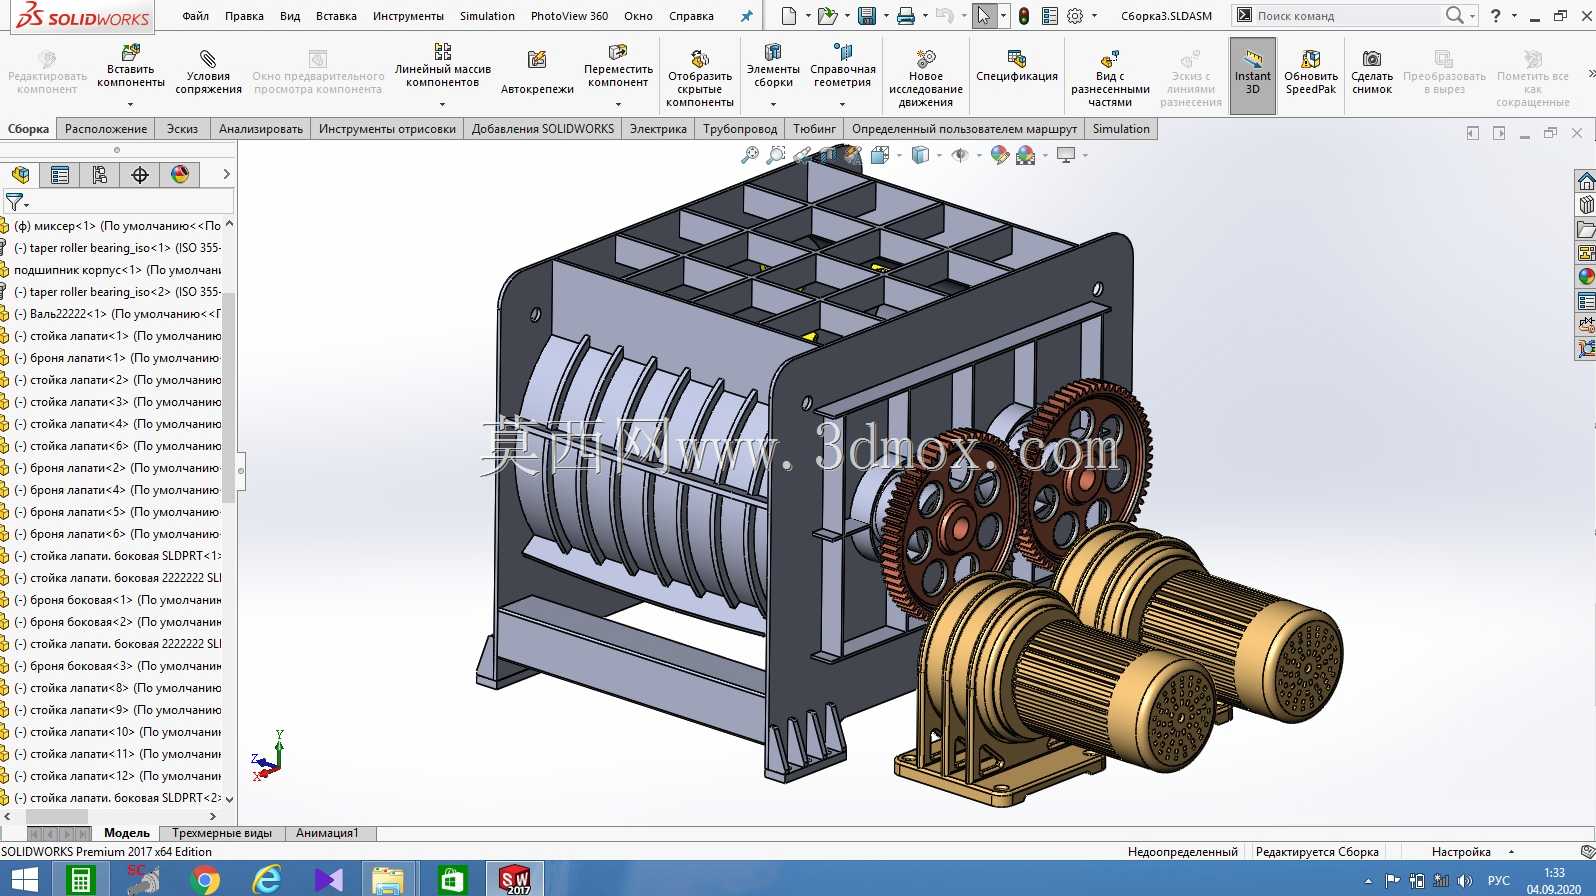Select миксер<1> in the design tree
The height and width of the screenshot is (896, 1596).
pos(118,226)
